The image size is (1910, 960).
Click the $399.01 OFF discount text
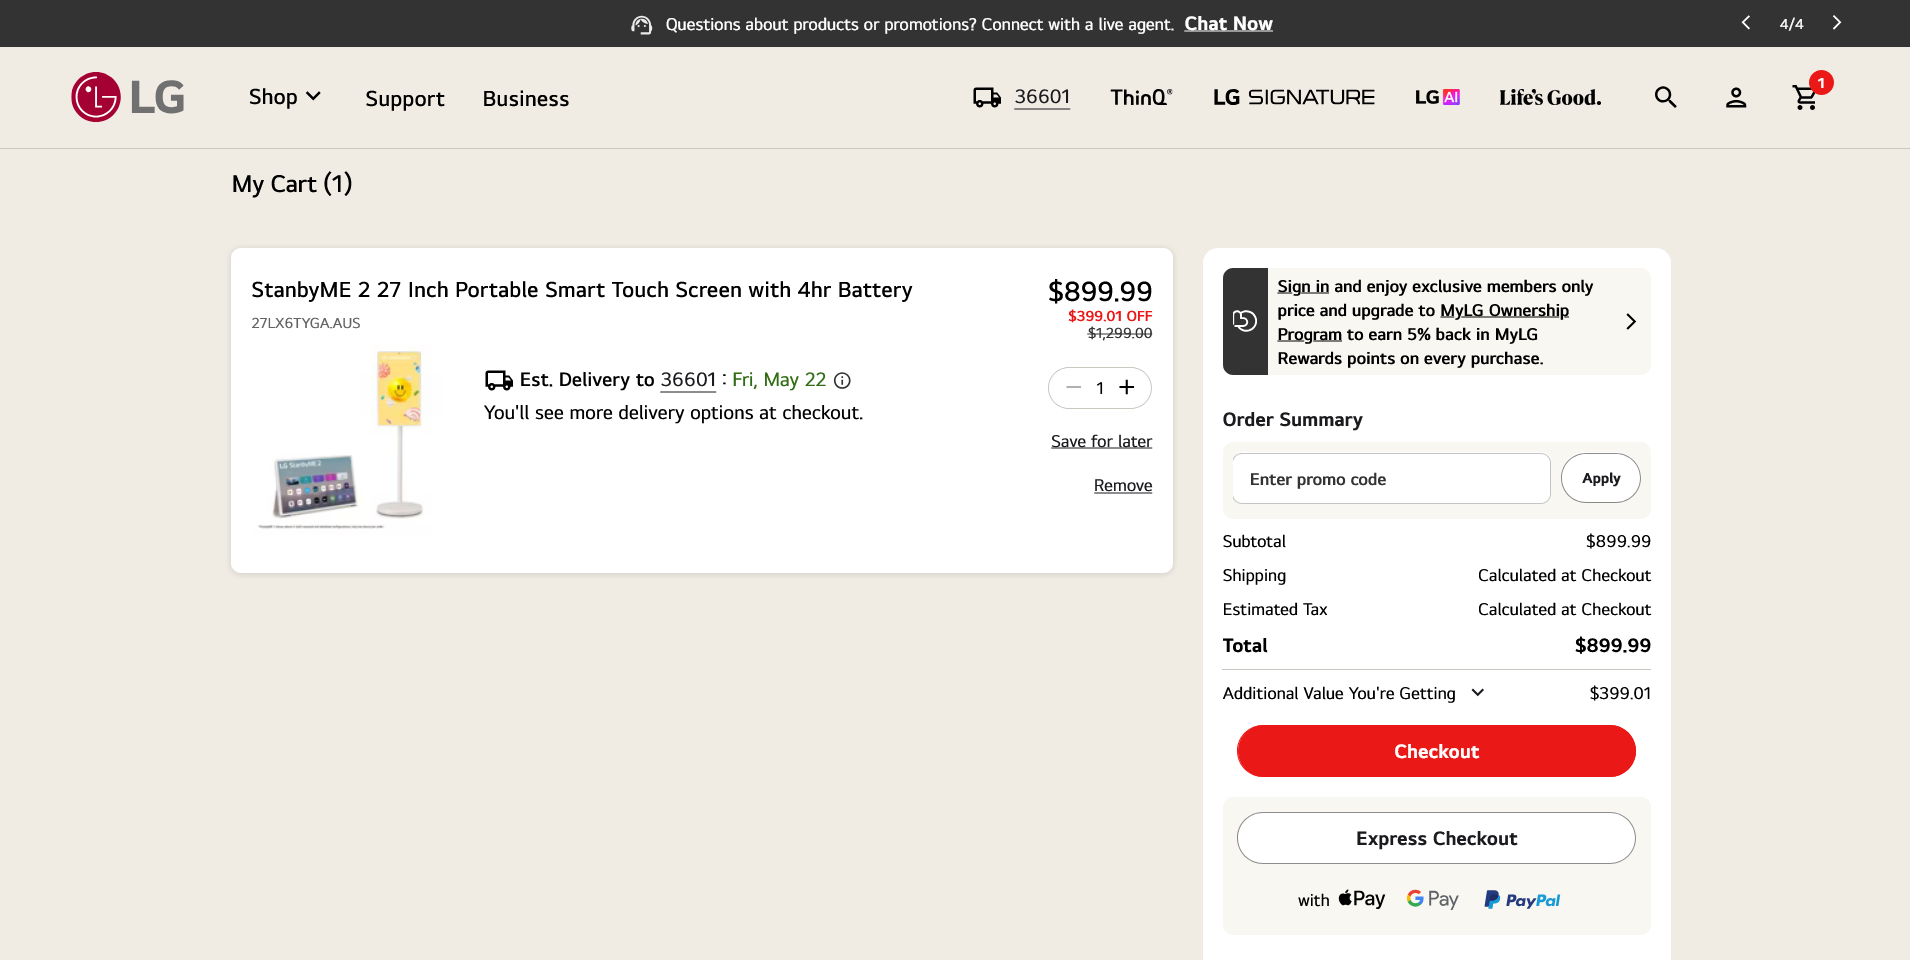1110,316
